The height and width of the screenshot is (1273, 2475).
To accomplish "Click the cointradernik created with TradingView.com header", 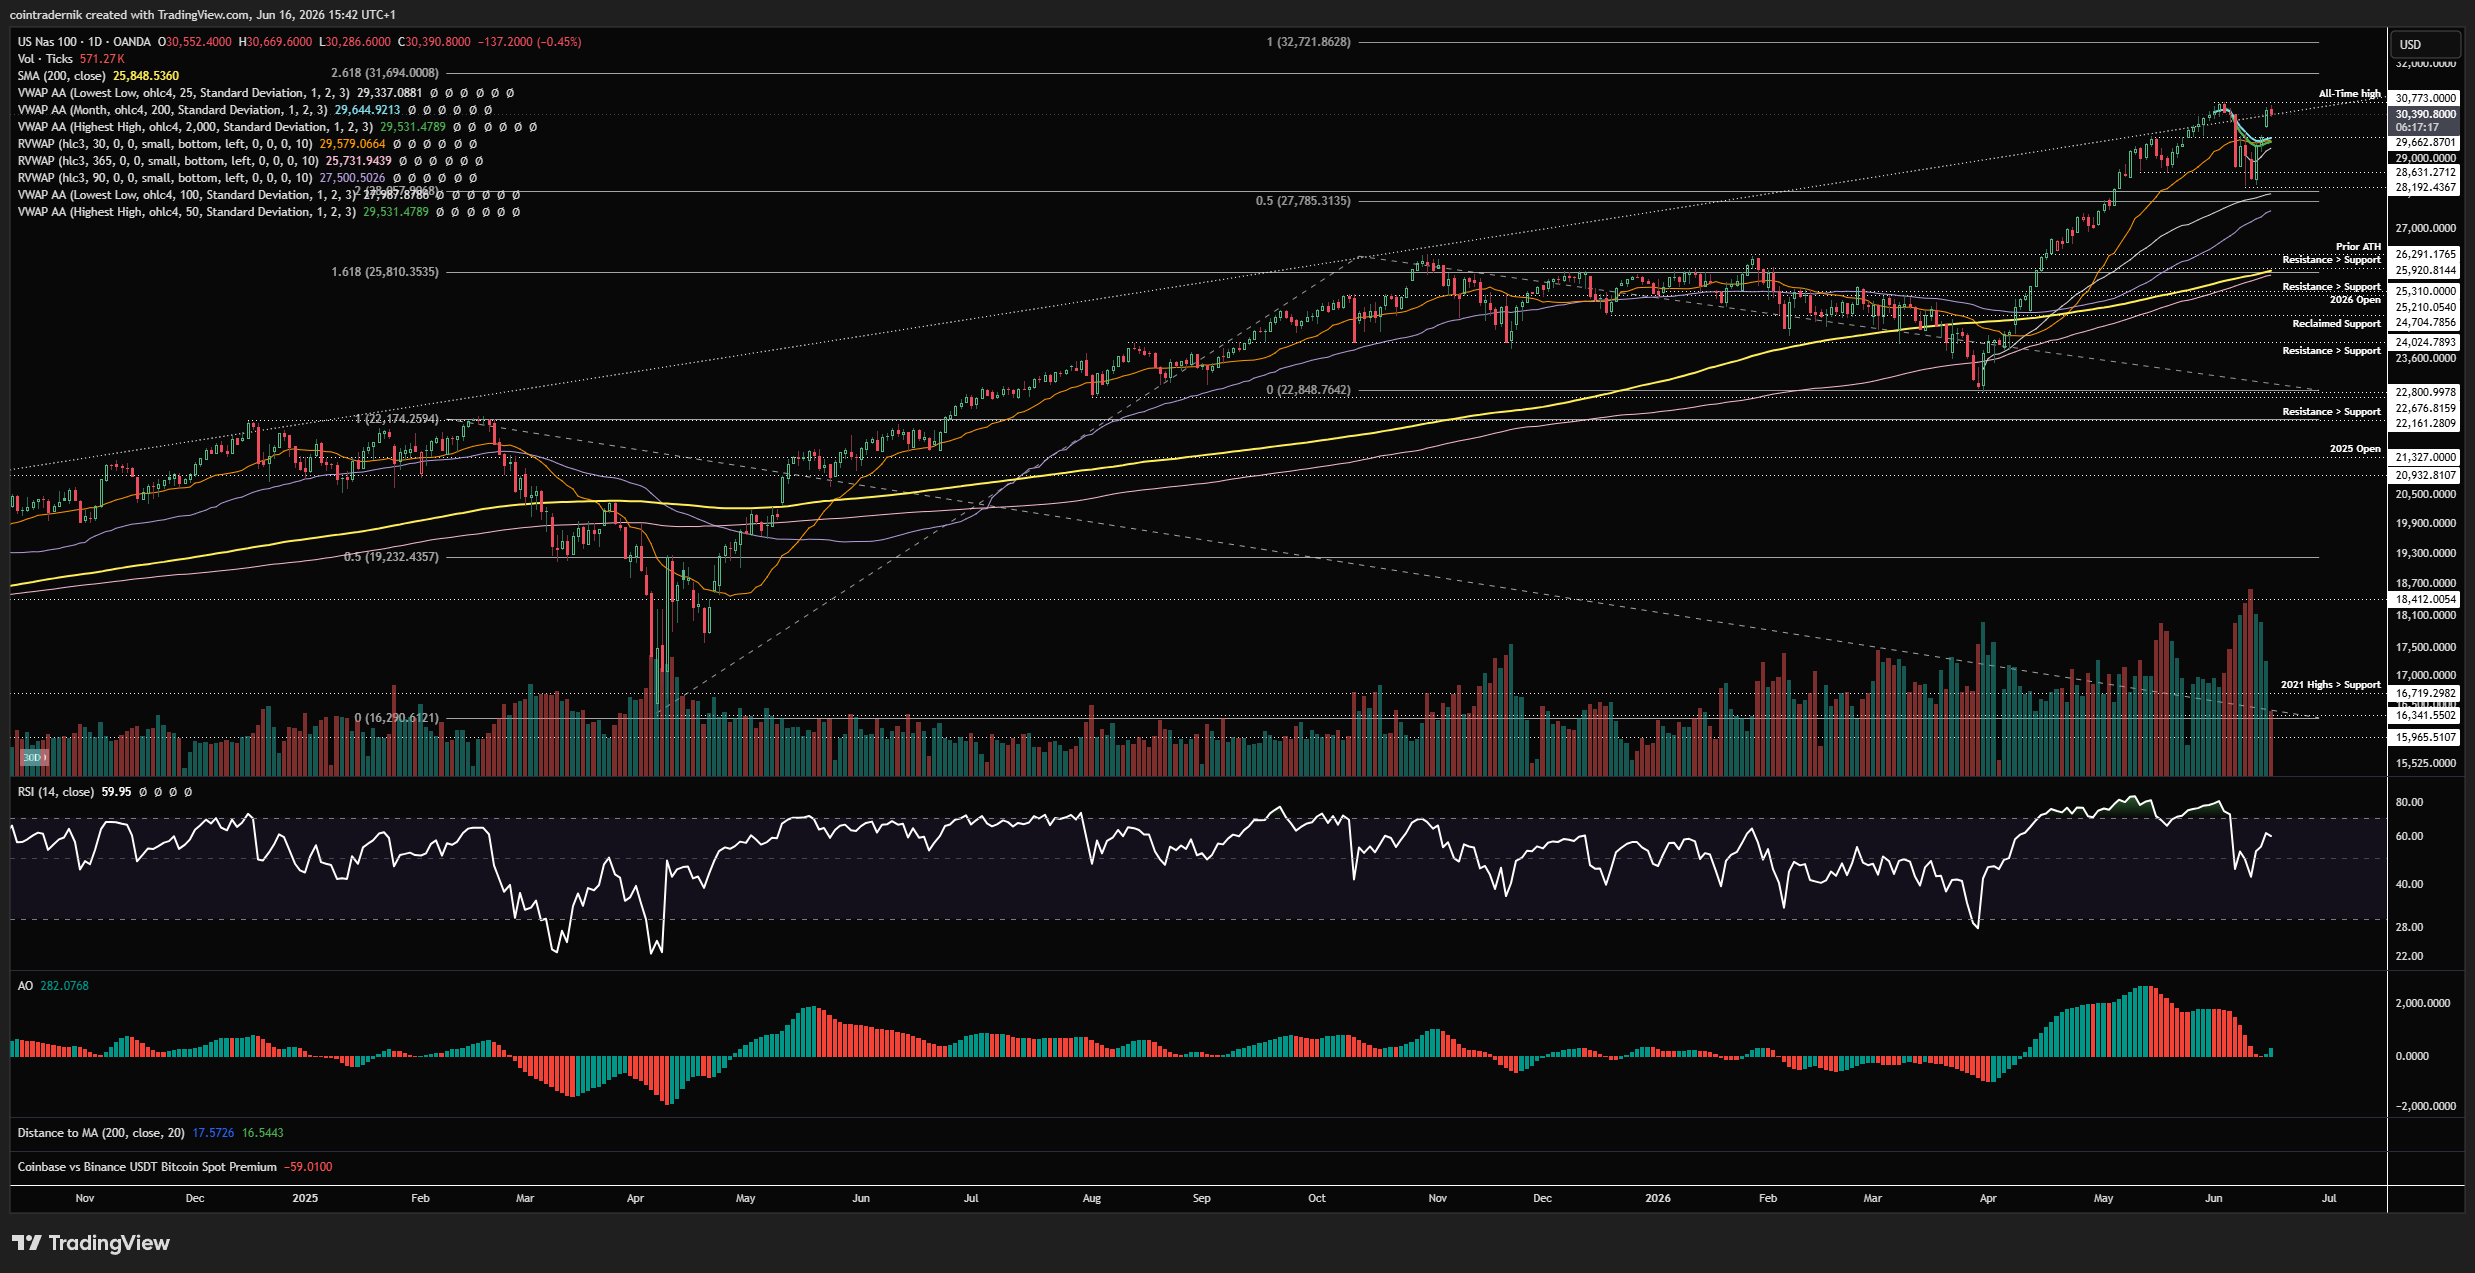I will point(203,14).
